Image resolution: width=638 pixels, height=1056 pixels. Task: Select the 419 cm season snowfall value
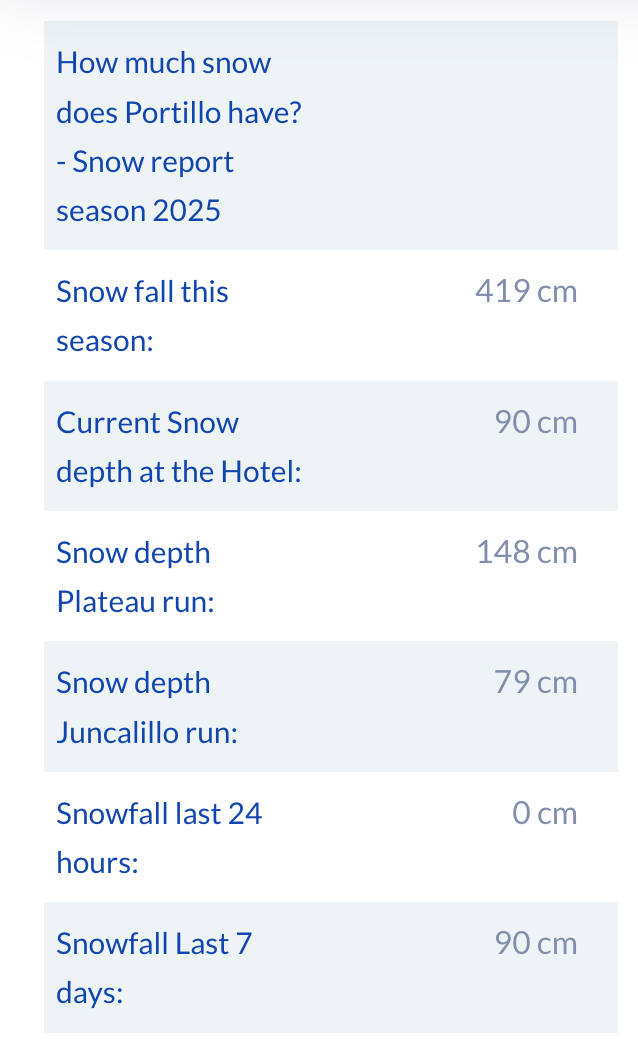(526, 292)
